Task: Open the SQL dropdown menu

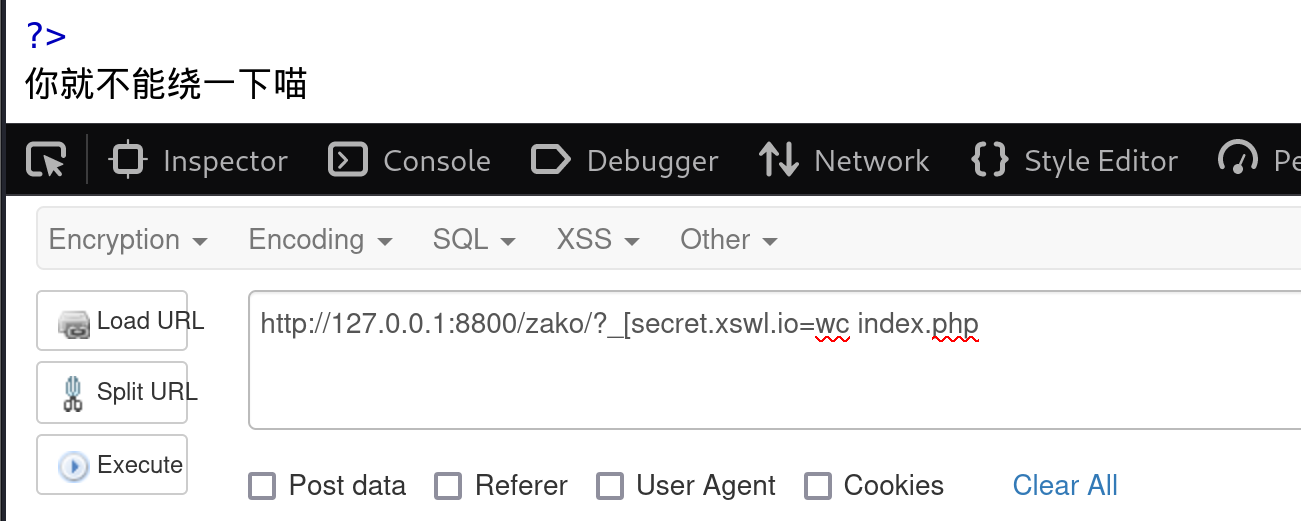Action: 475,240
